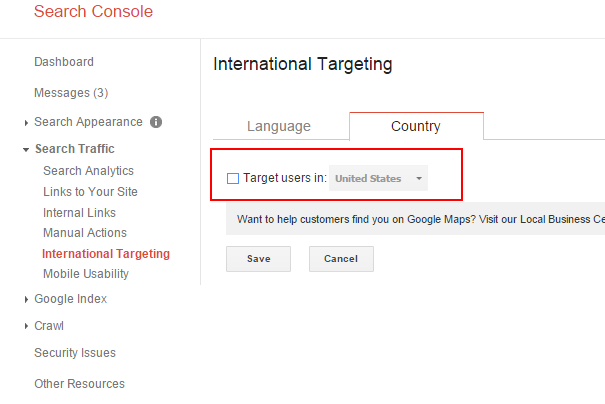The height and width of the screenshot is (404, 605).
Task: Expand the Crawl section arrow
Action: pos(26,326)
